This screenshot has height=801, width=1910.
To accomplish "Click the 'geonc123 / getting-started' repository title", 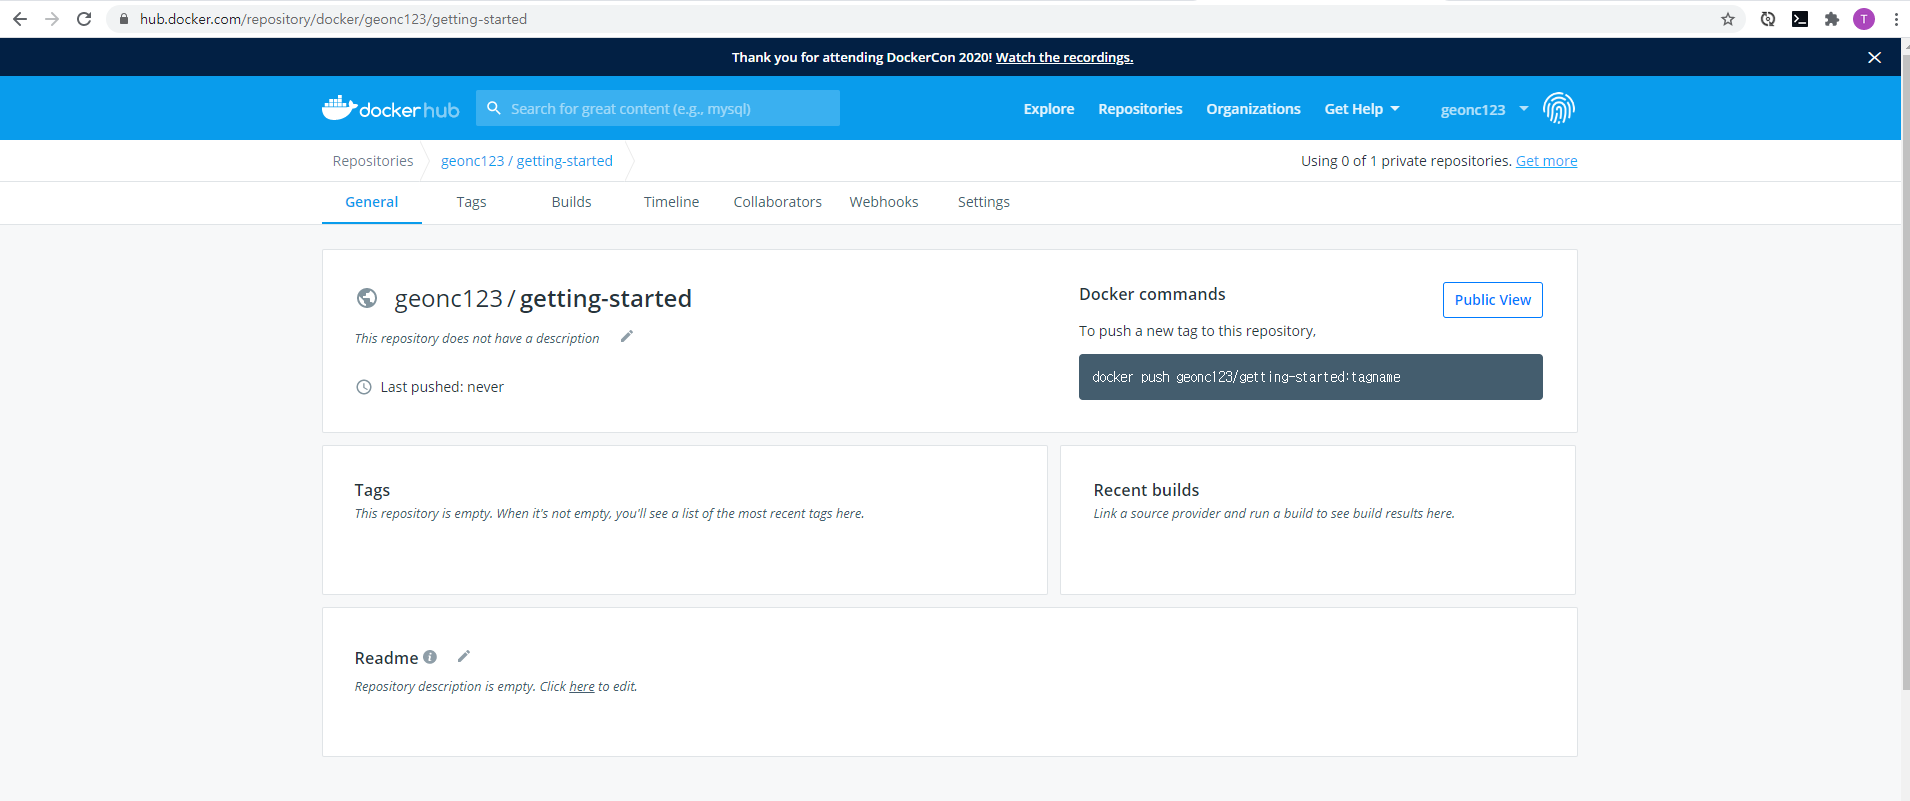I will point(543,298).
